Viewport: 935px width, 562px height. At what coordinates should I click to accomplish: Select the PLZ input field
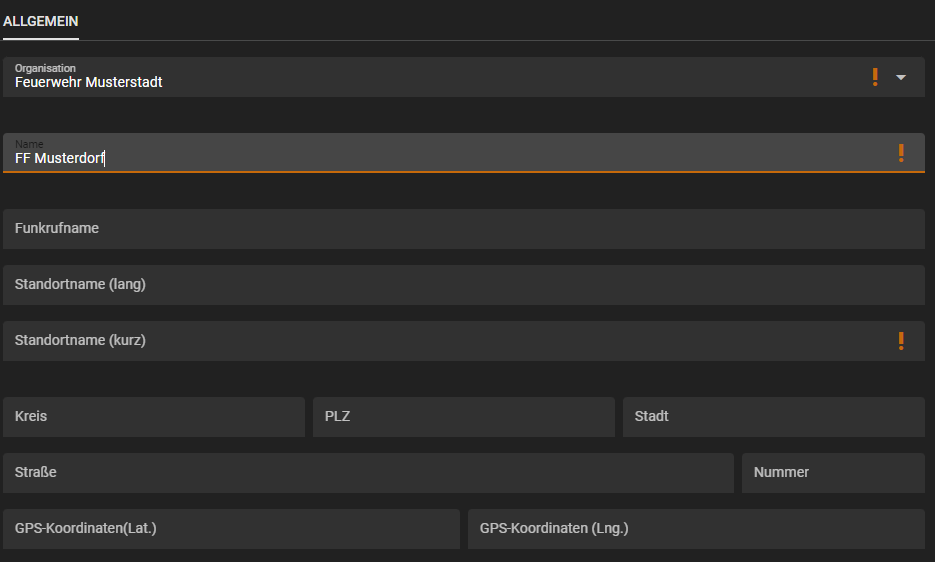463,417
